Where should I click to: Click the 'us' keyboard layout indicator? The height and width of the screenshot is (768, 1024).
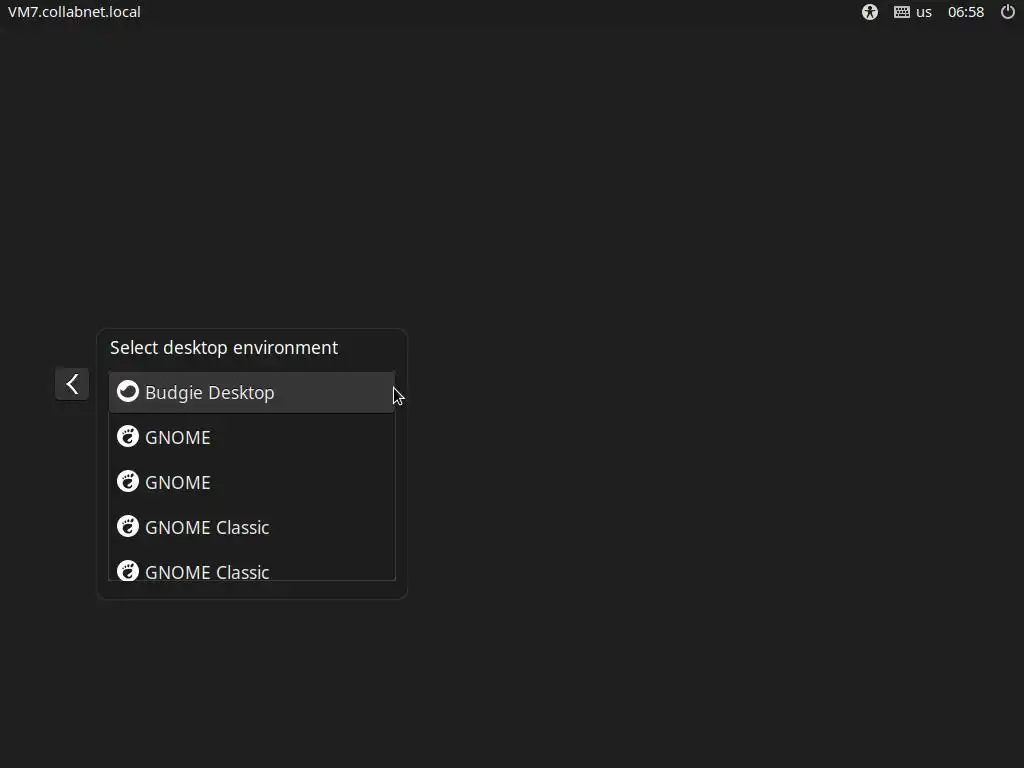[x=923, y=12]
